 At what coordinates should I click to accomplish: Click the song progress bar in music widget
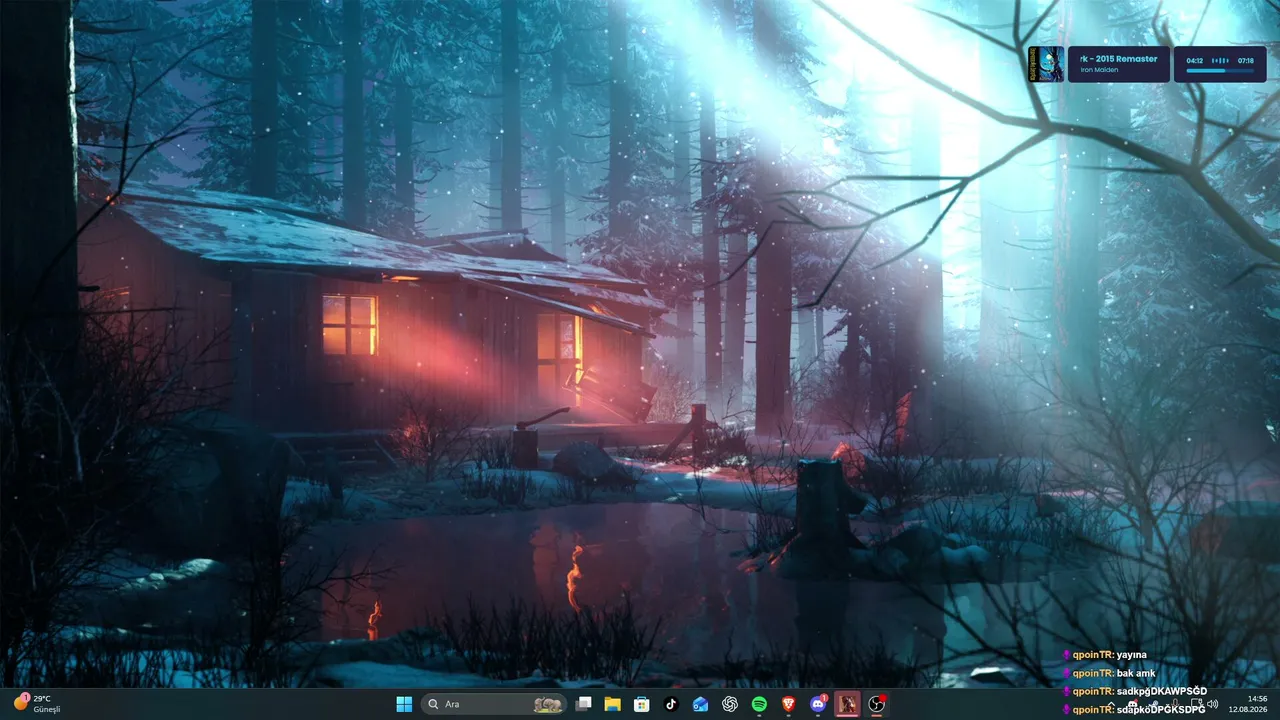click(x=1220, y=70)
